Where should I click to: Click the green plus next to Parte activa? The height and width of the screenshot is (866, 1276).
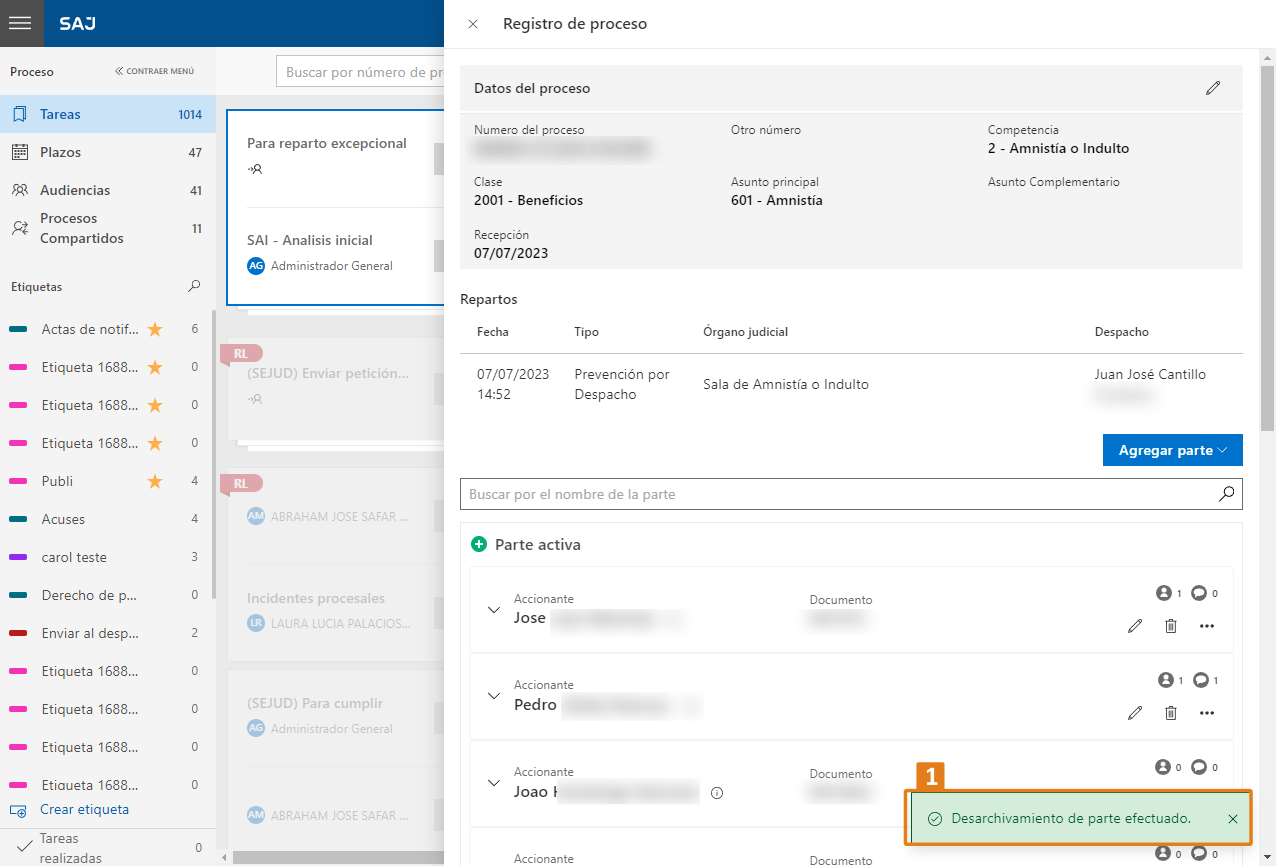[479, 545]
